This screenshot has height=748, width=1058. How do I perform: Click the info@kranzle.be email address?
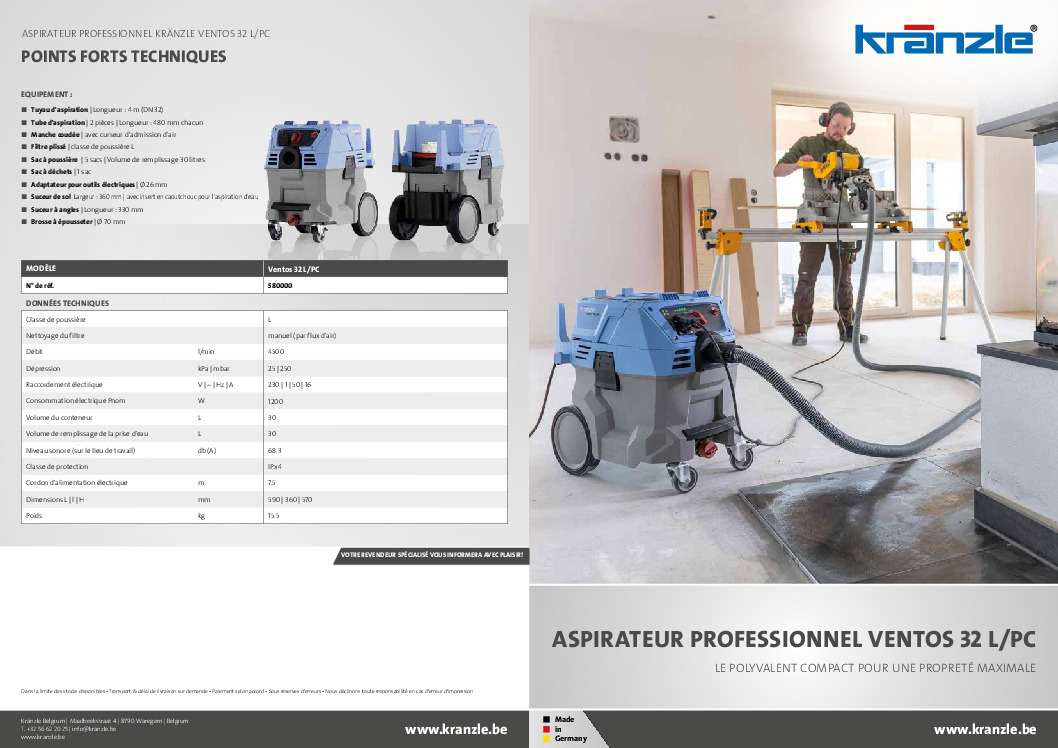94,729
